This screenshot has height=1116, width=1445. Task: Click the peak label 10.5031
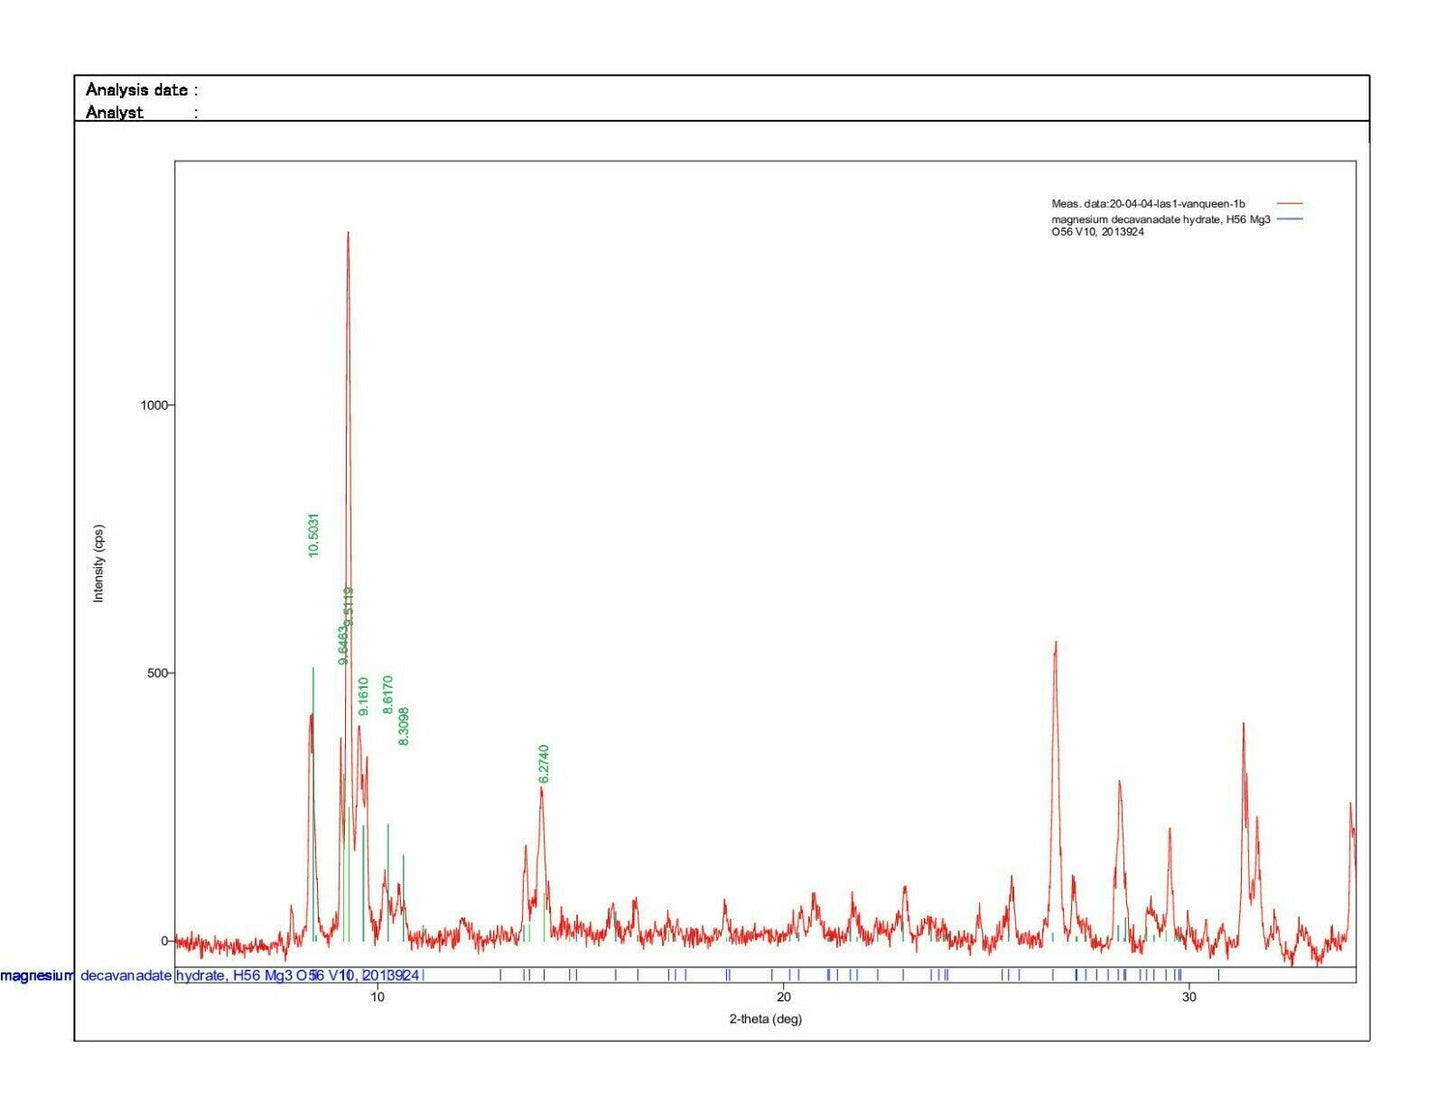[313, 532]
